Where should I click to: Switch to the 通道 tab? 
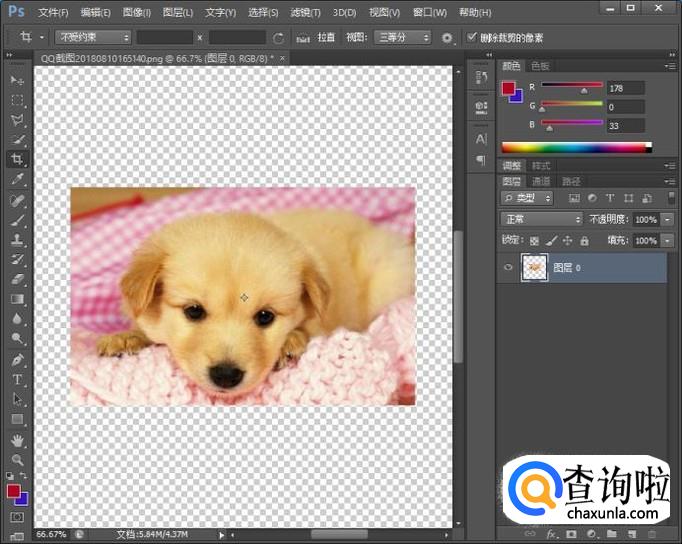[541, 181]
